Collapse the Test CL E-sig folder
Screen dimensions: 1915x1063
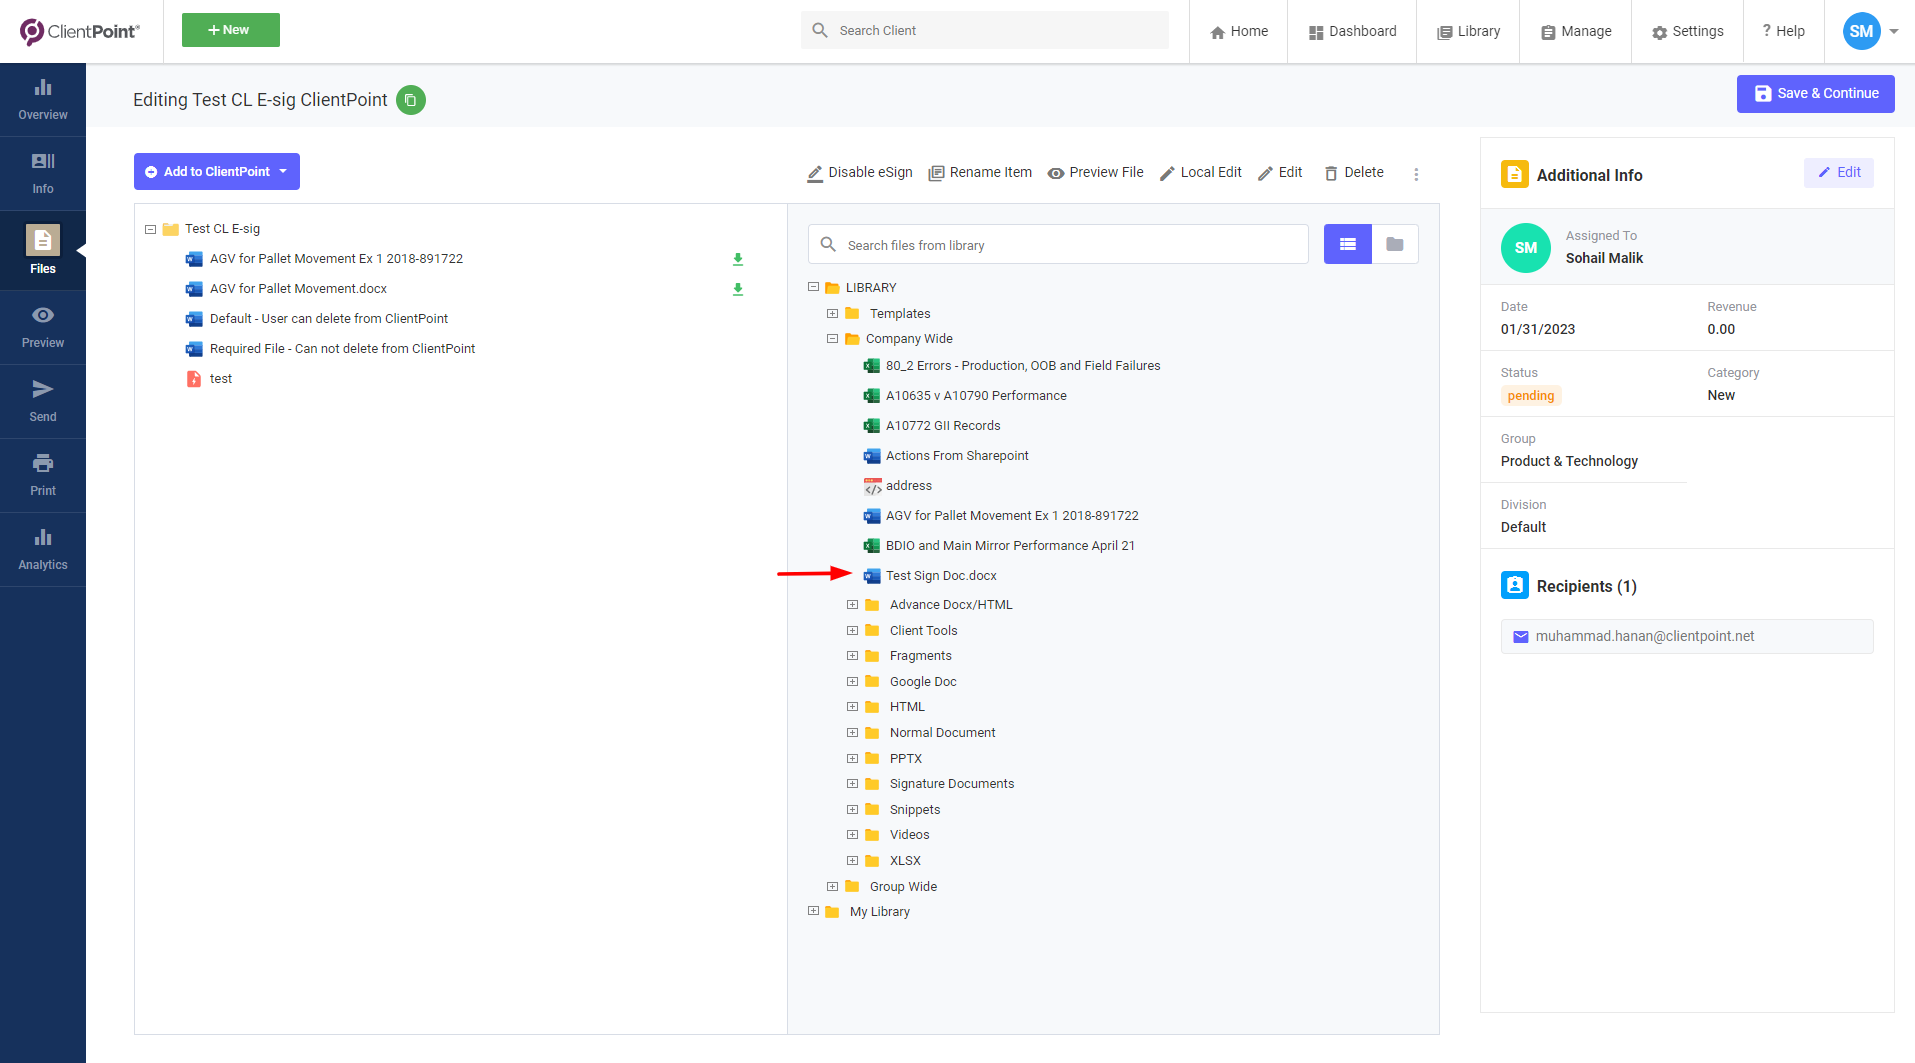click(x=150, y=229)
